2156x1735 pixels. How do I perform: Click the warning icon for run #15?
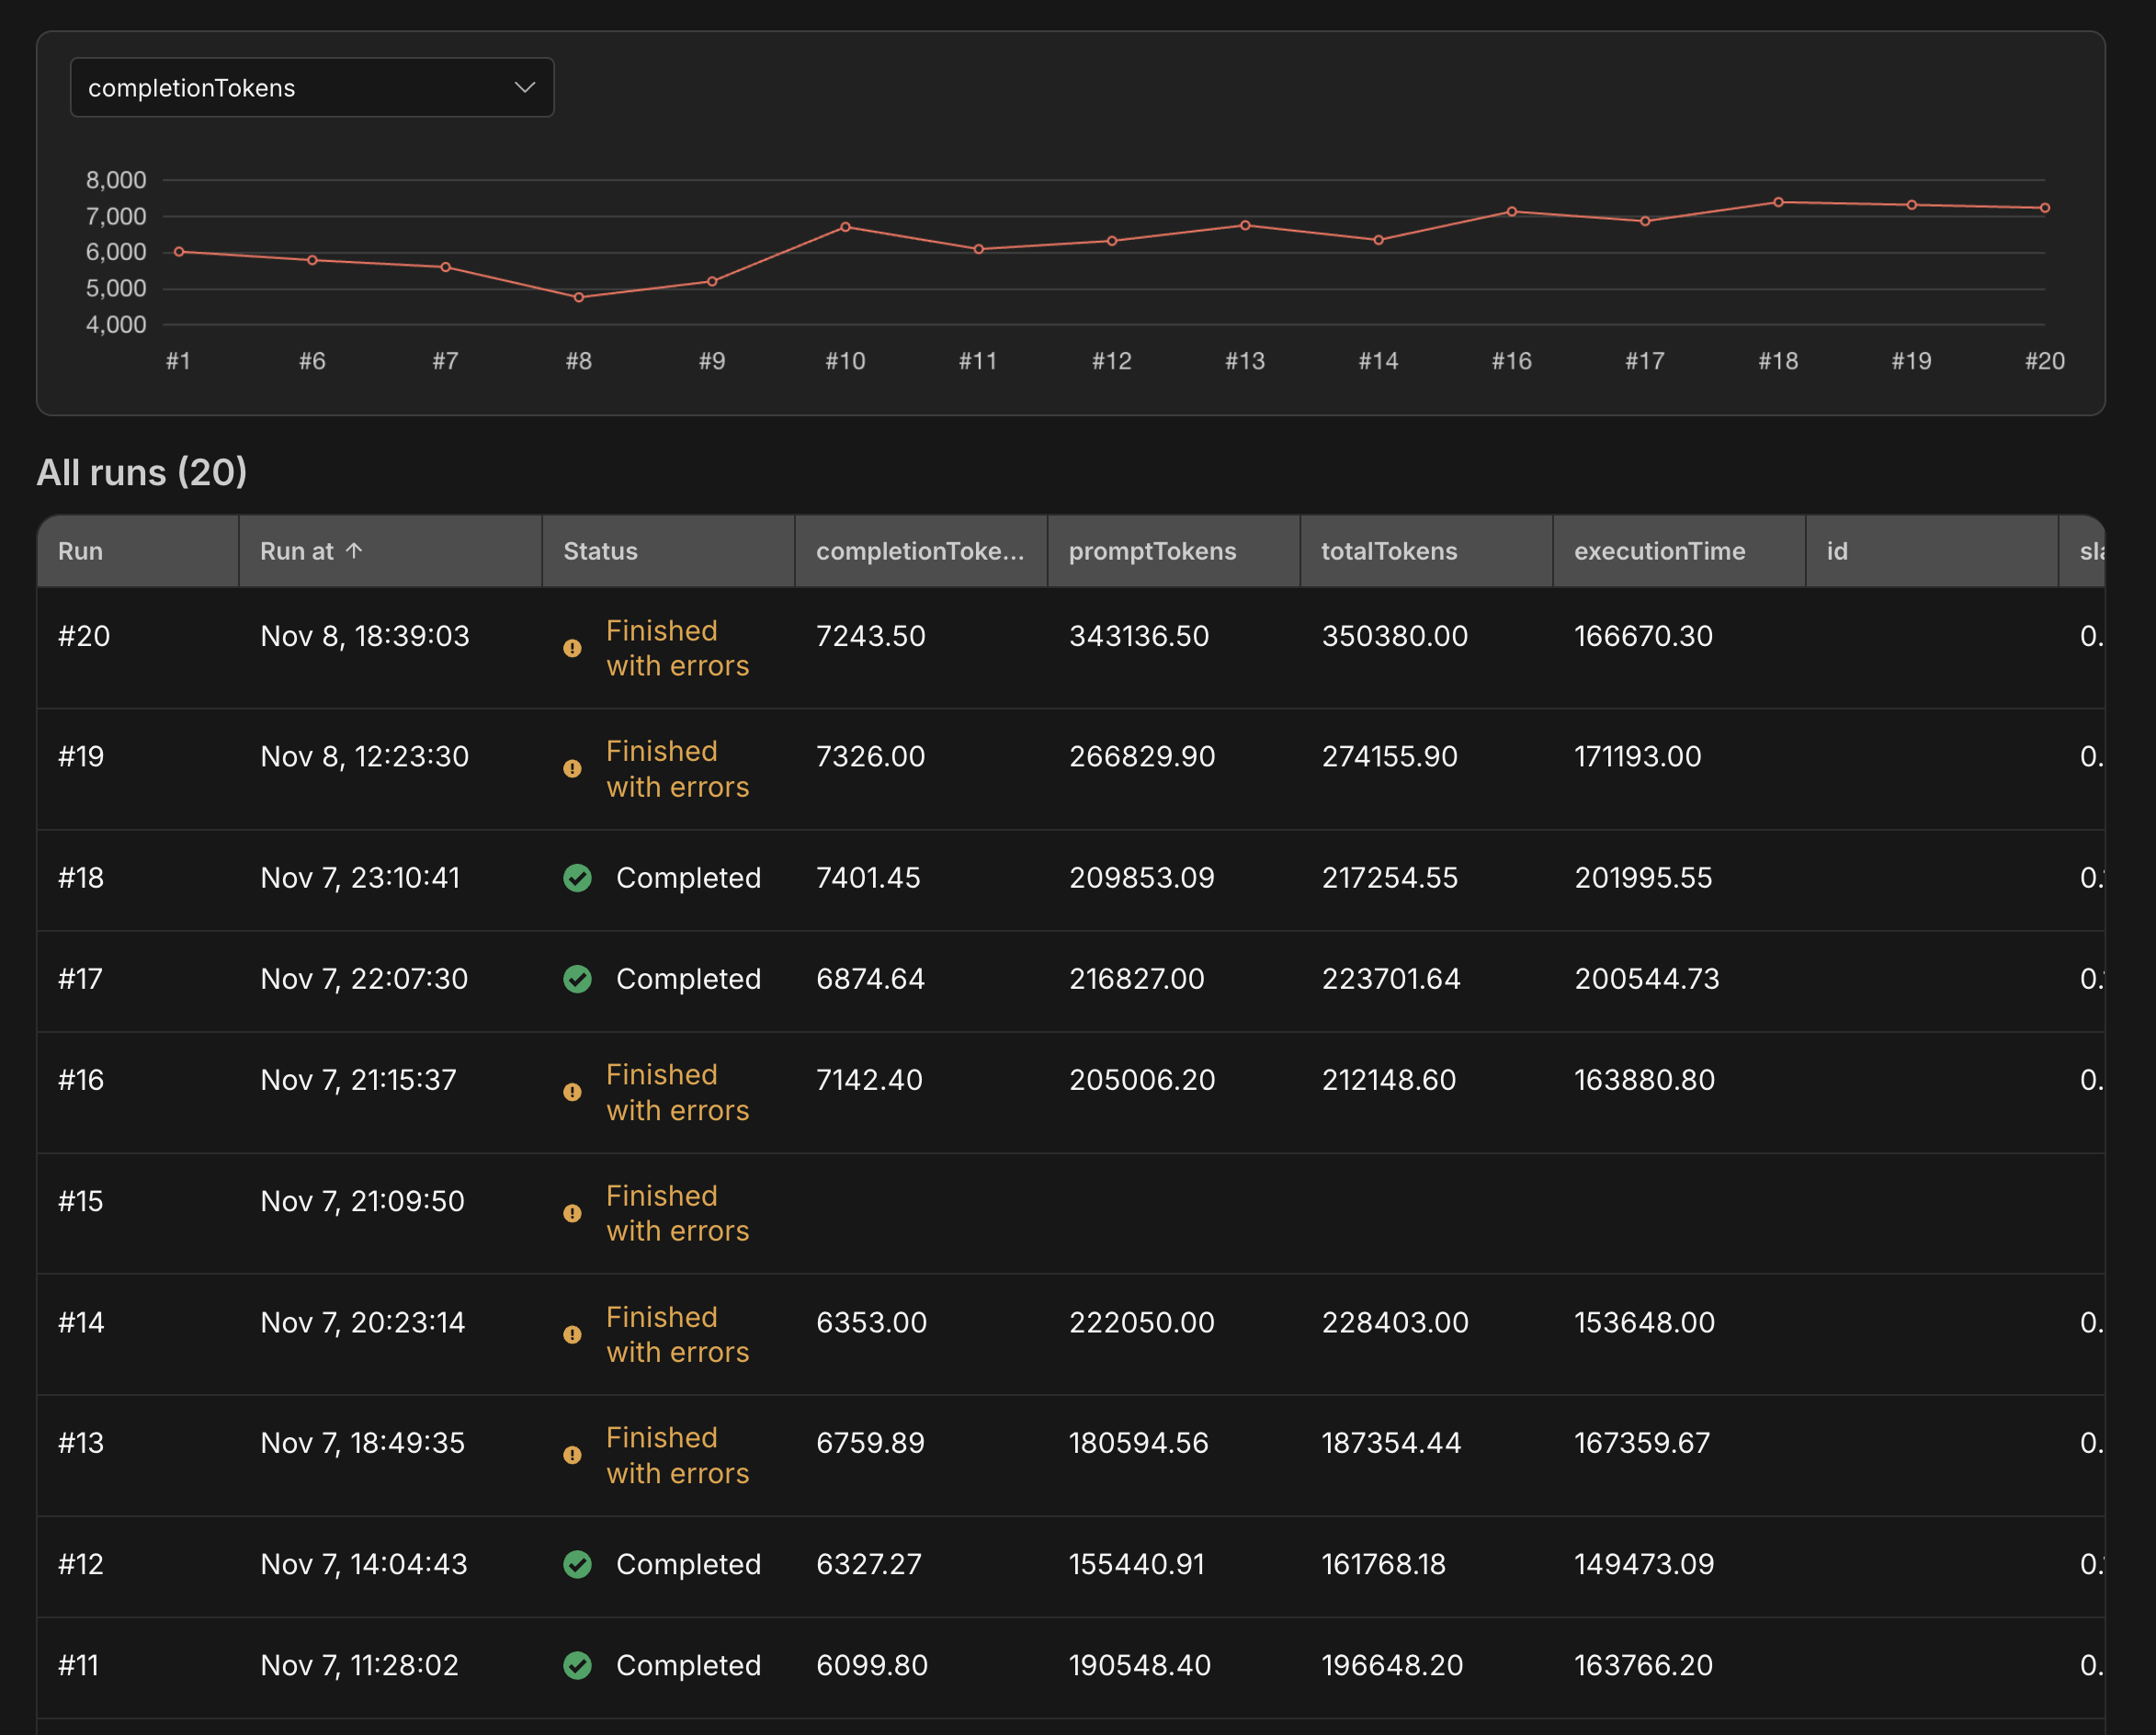click(572, 1214)
